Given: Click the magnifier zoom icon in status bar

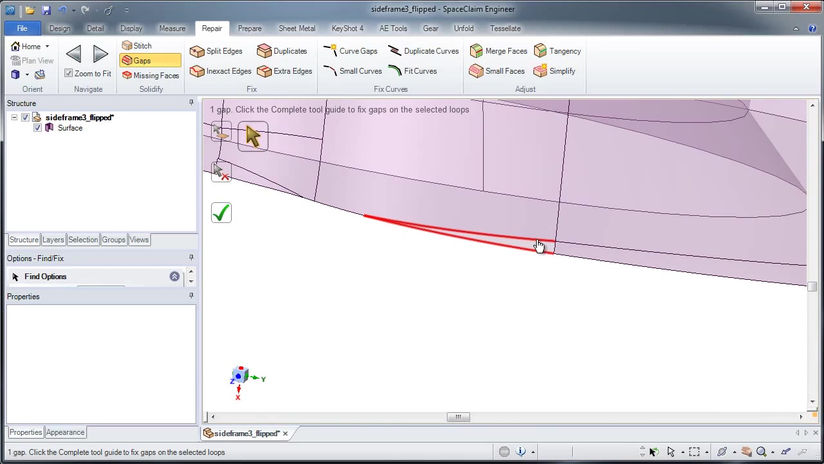Looking at the screenshot, I should [x=761, y=451].
